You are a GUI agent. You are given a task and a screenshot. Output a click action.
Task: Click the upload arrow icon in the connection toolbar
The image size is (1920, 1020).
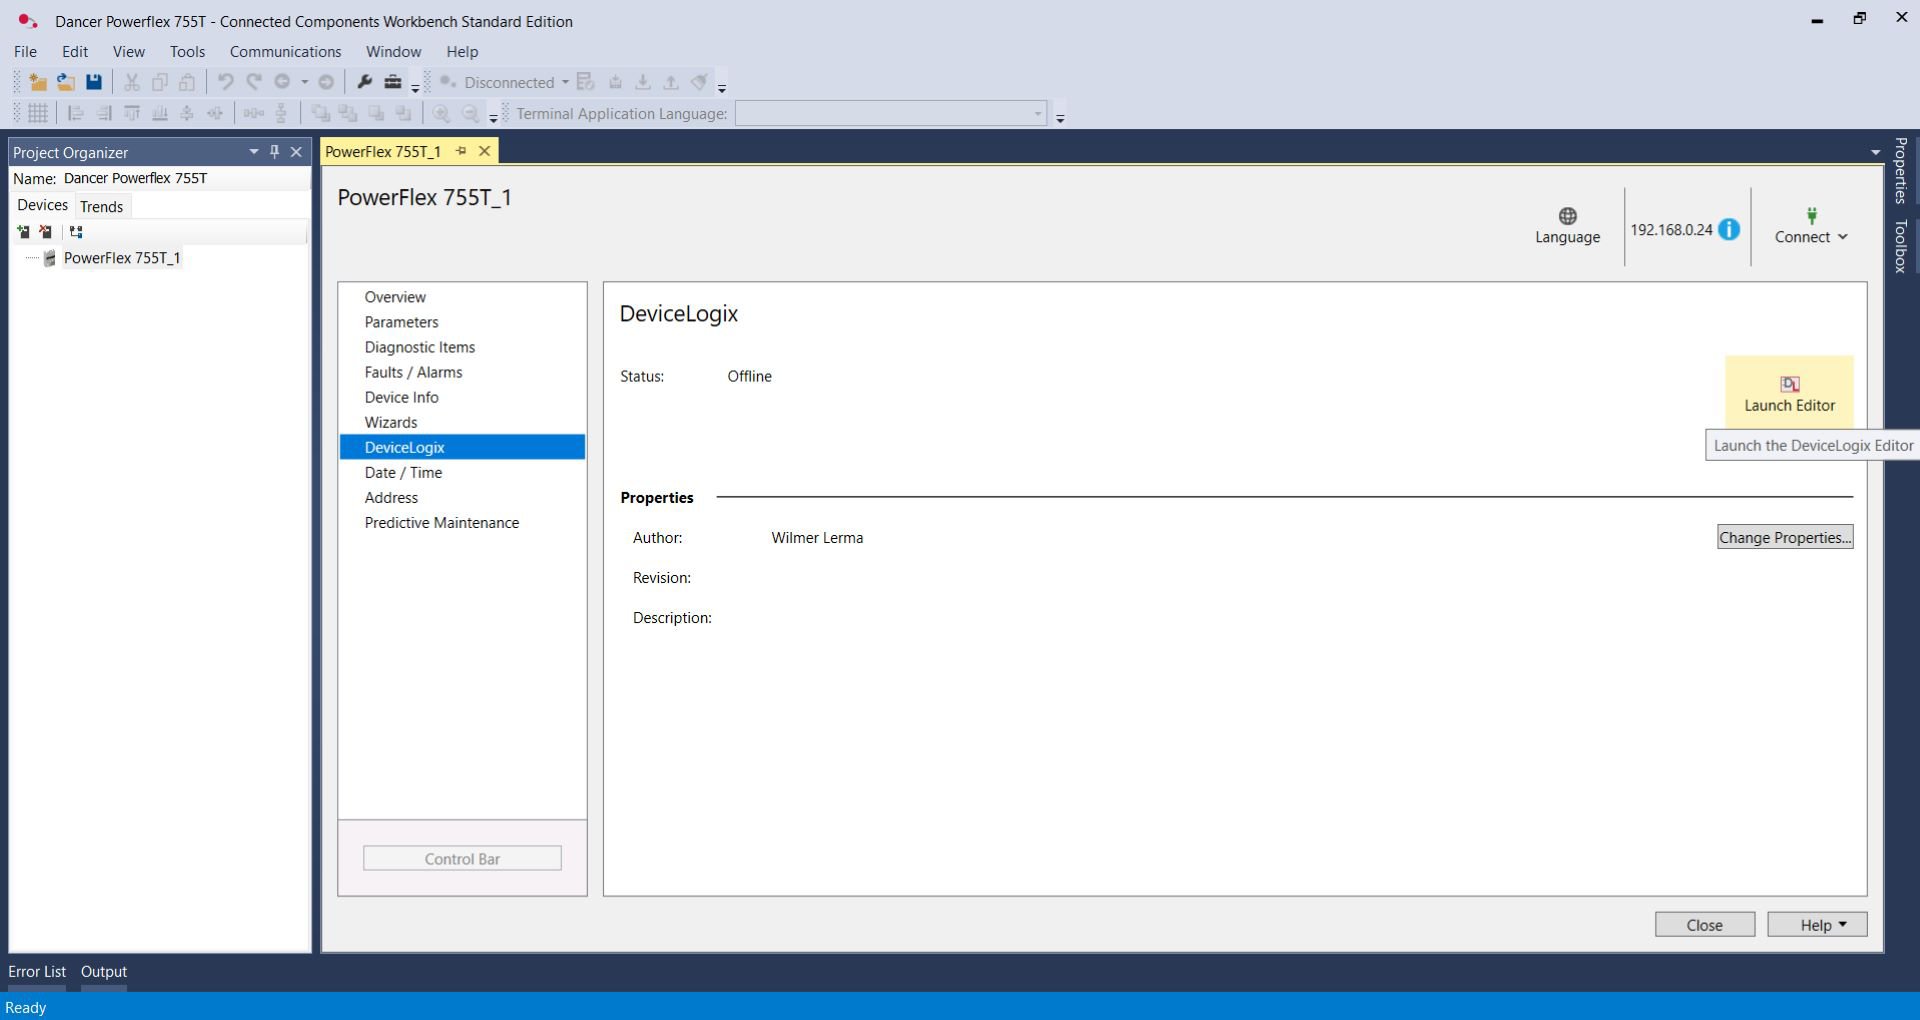[671, 82]
